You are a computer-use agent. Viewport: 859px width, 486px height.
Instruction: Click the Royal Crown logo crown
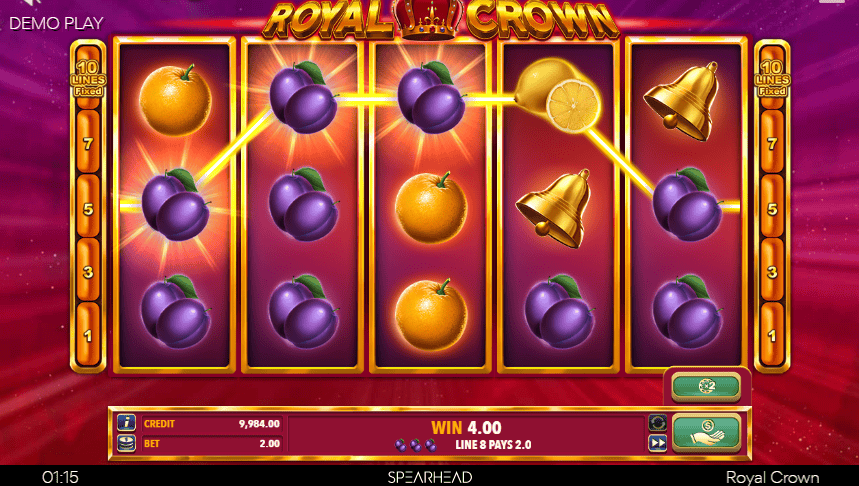click(431, 19)
